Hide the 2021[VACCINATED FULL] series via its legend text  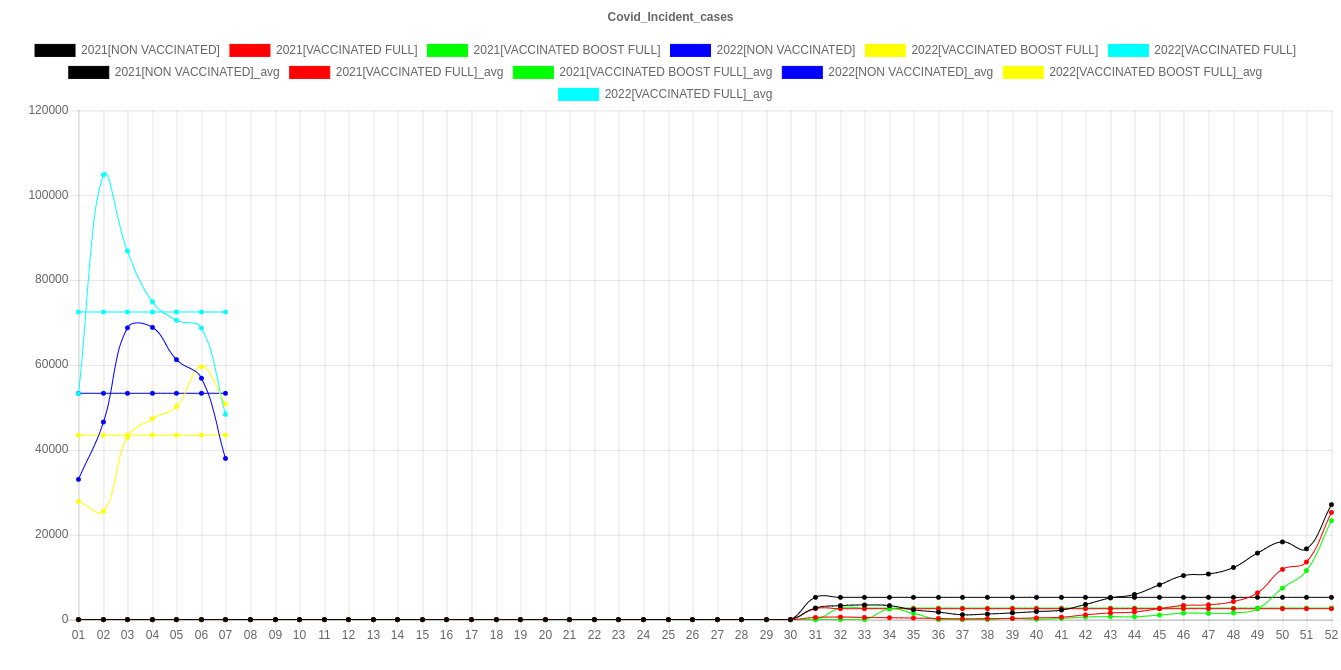pos(346,50)
